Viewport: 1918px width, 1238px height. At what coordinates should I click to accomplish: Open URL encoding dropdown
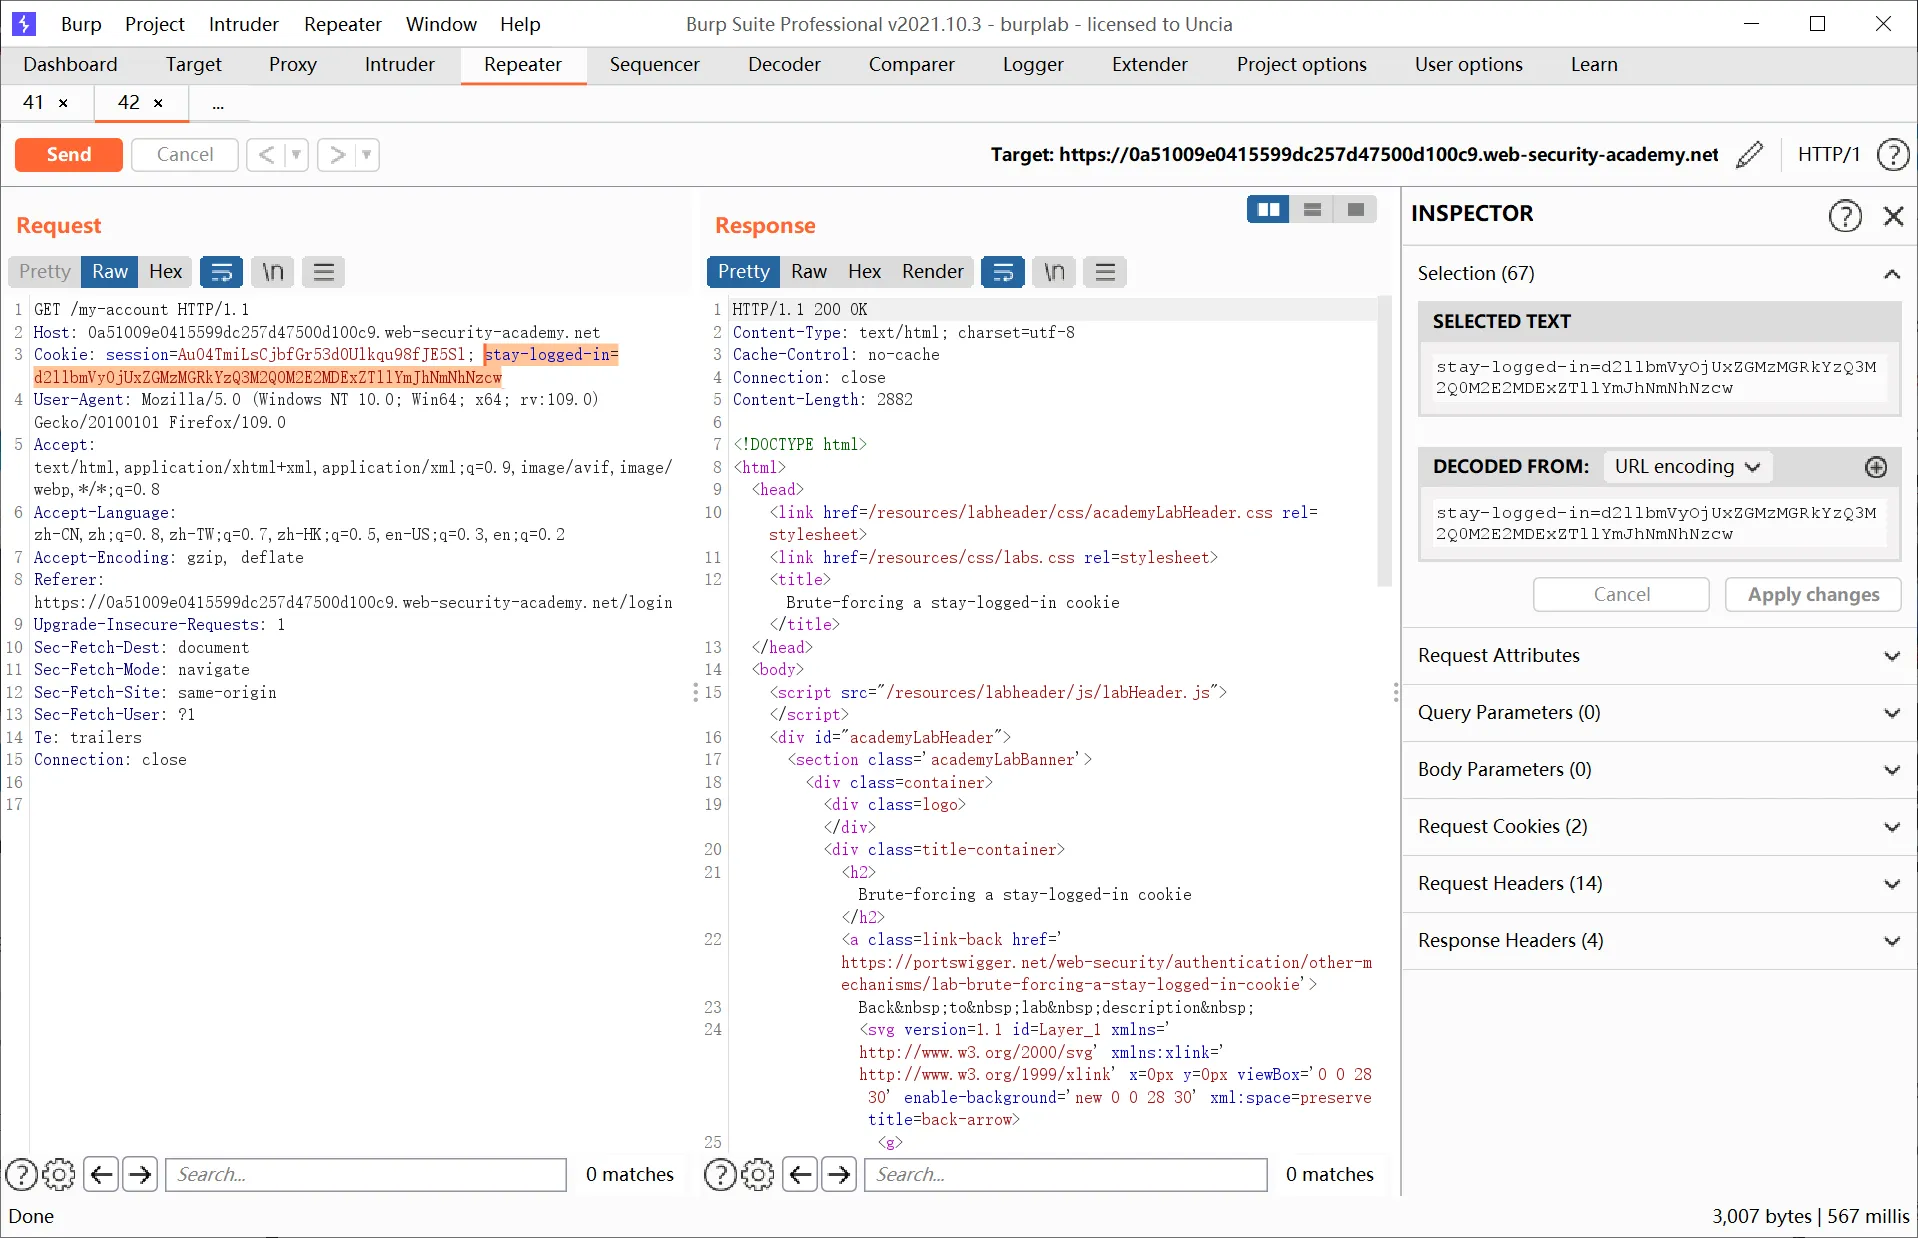pos(1687,467)
